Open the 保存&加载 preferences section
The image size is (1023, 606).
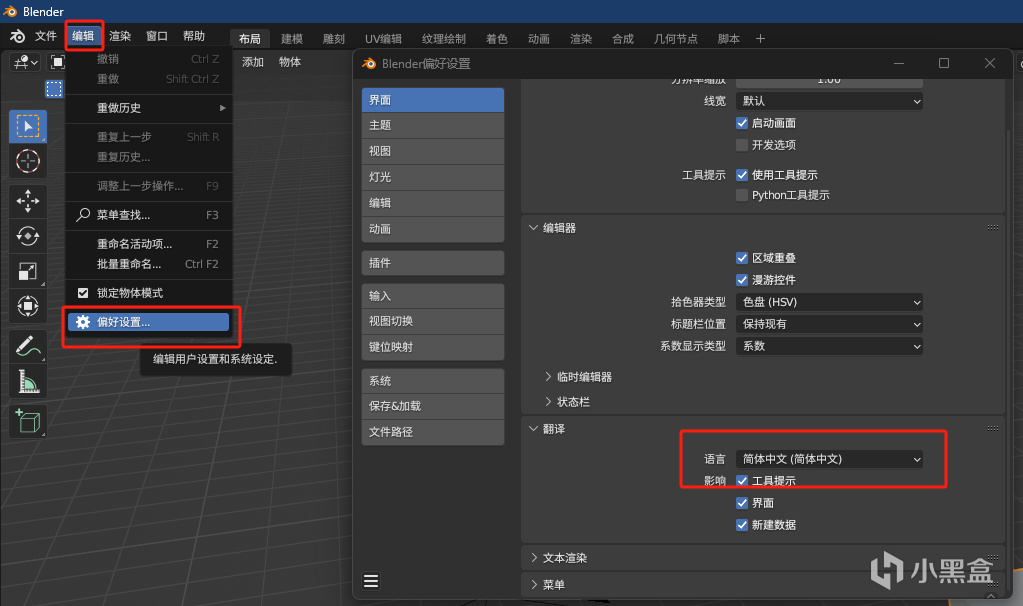click(433, 406)
